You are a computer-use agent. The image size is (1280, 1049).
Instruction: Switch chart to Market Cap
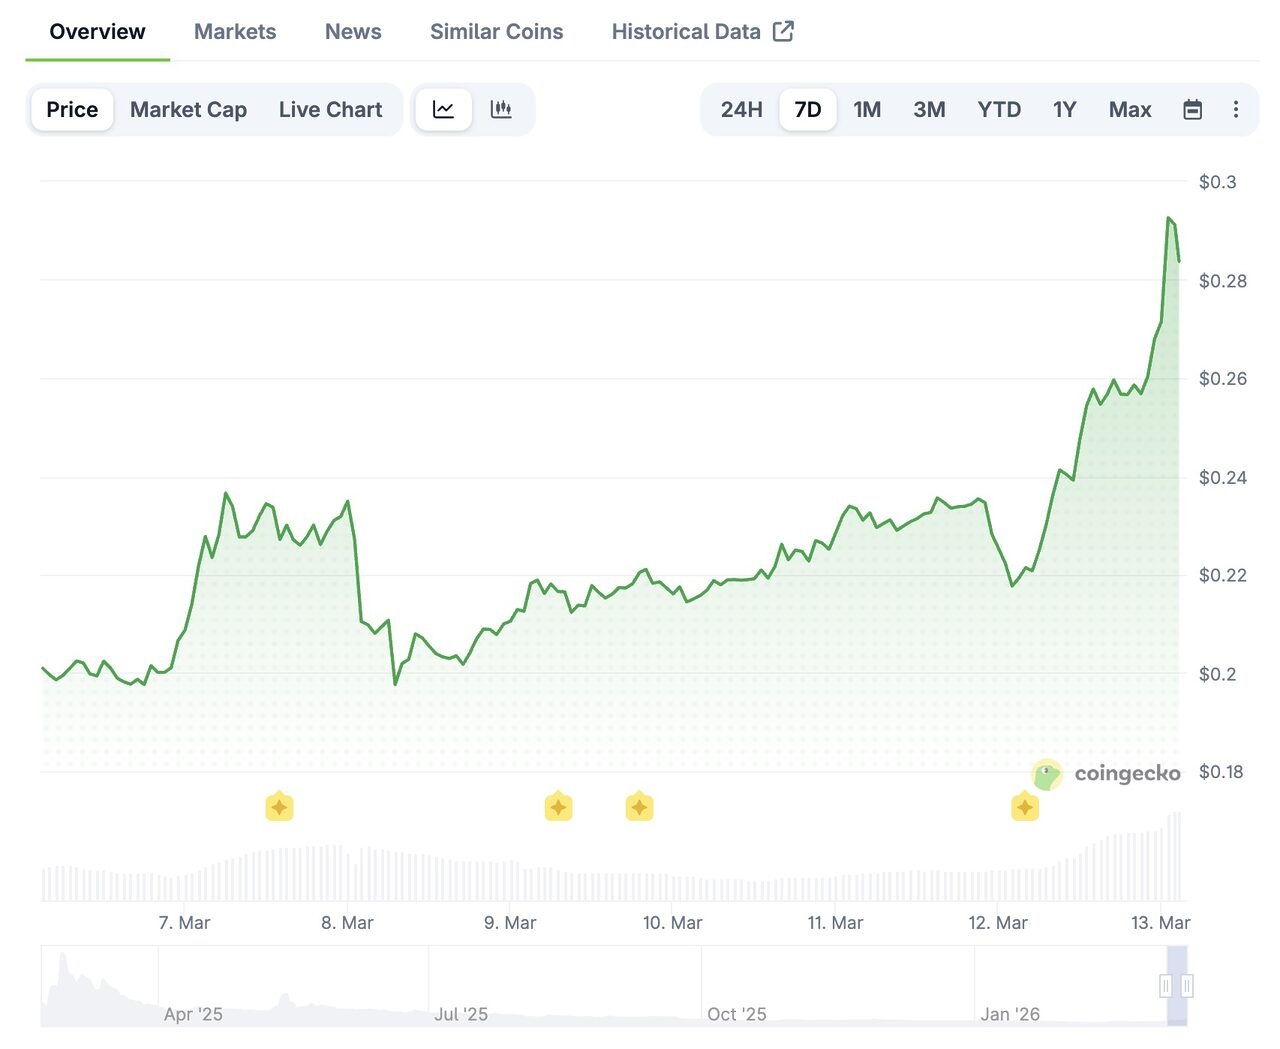188,109
